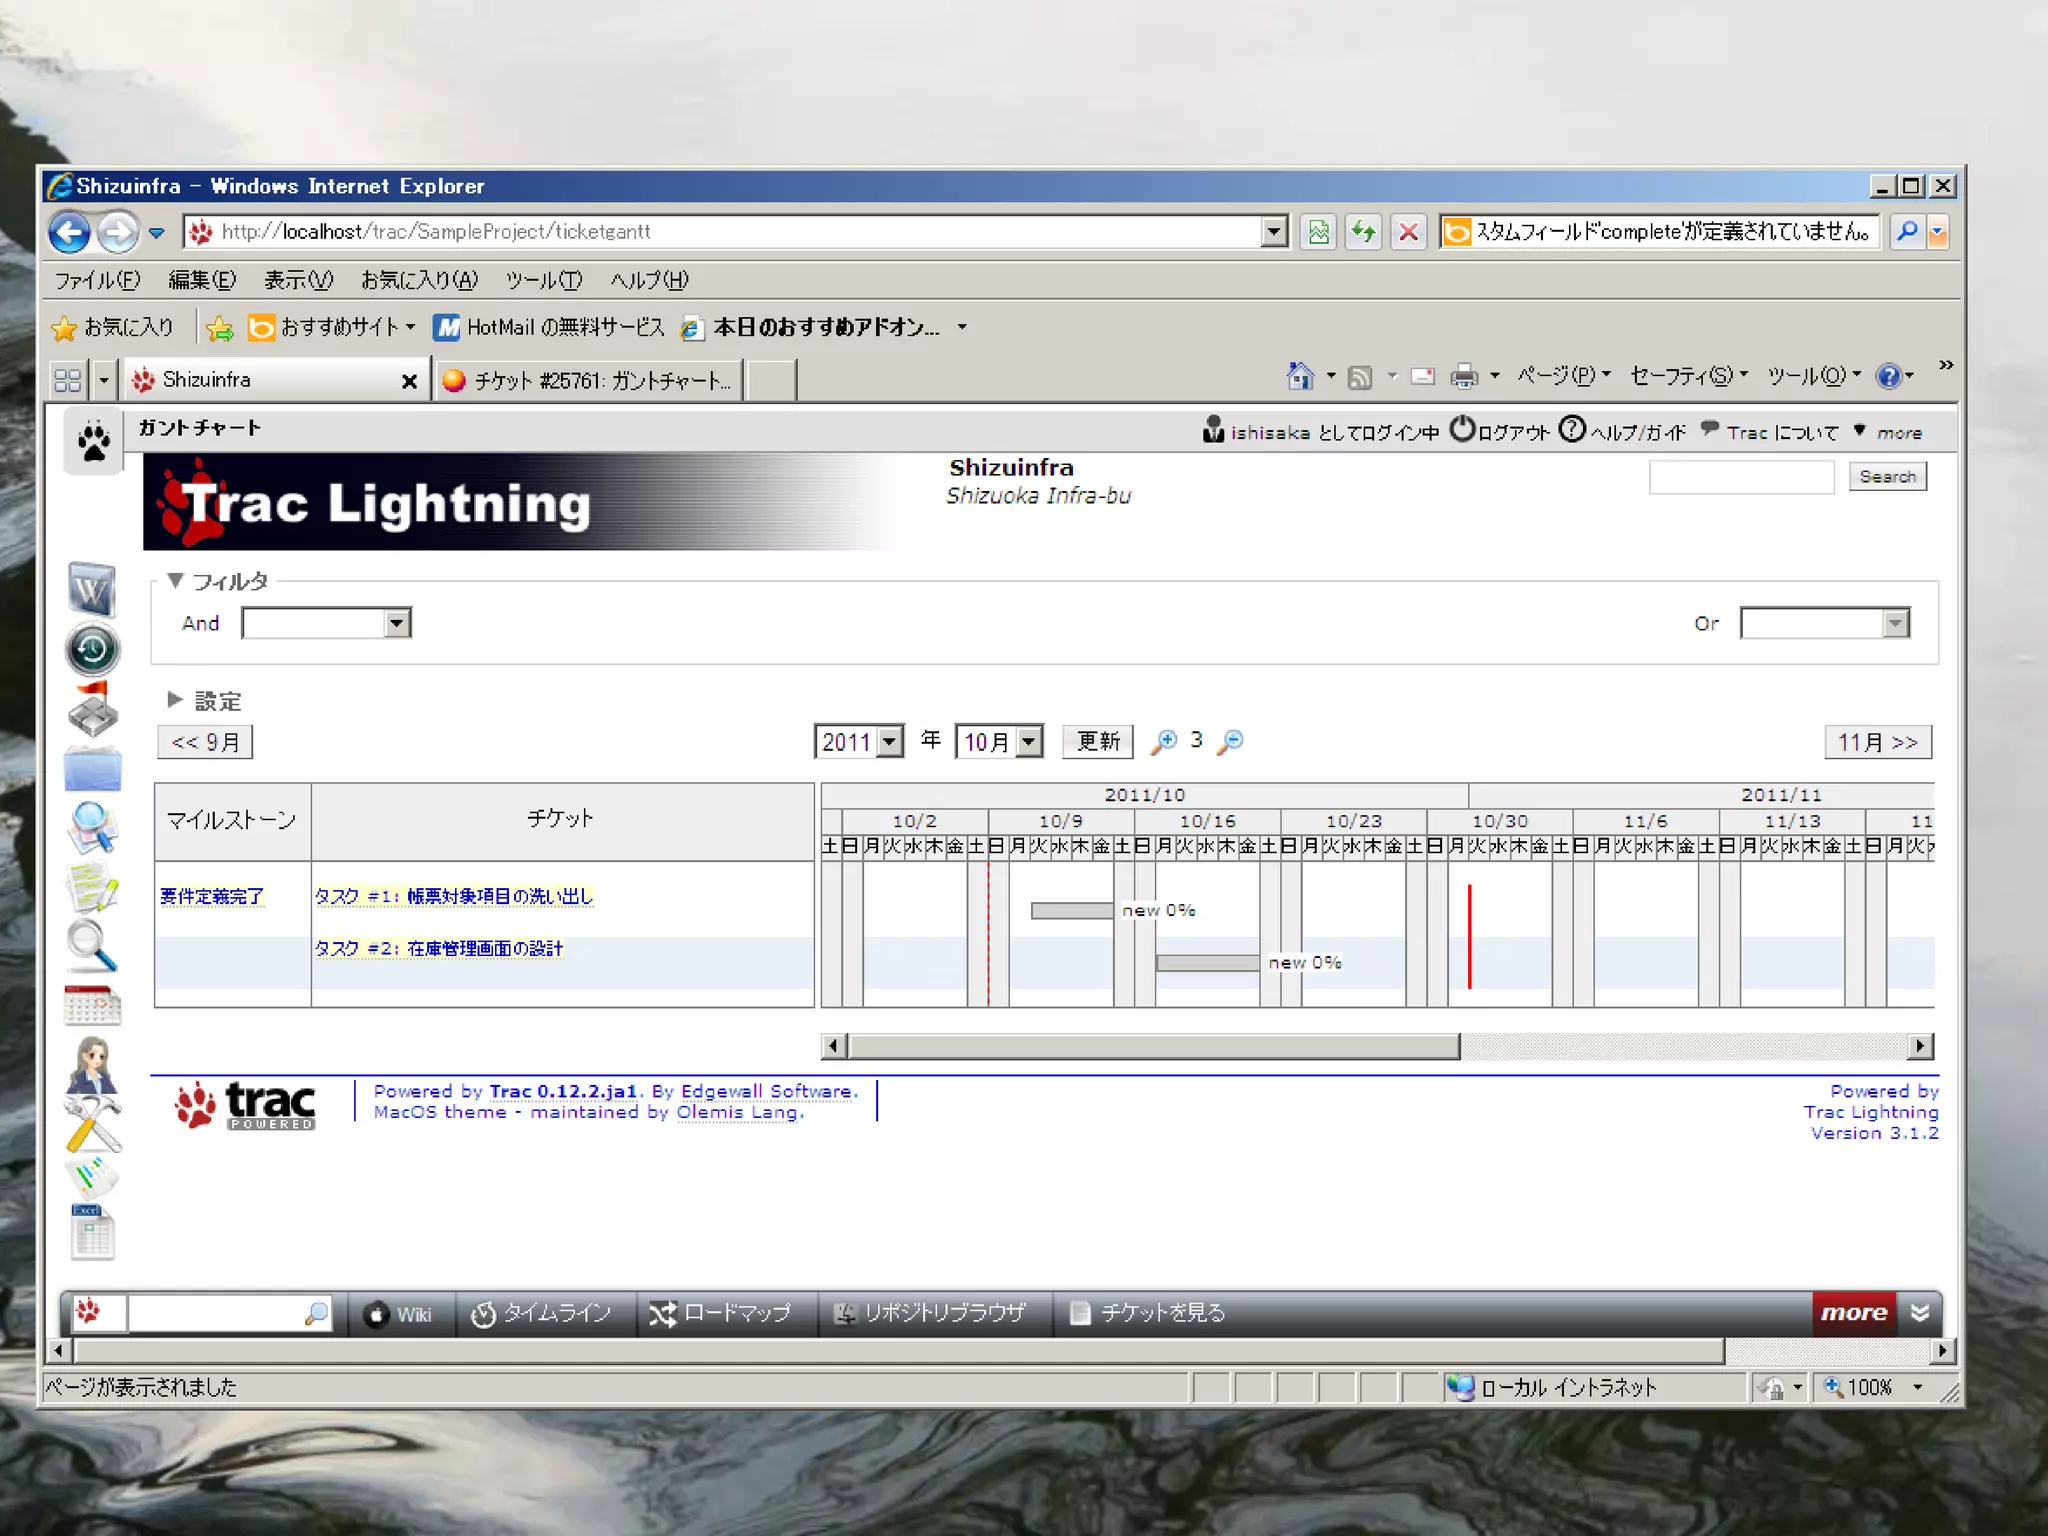Open the month 10月 dropdown
The height and width of the screenshot is (1536, 2048).
click(1028, 742)
